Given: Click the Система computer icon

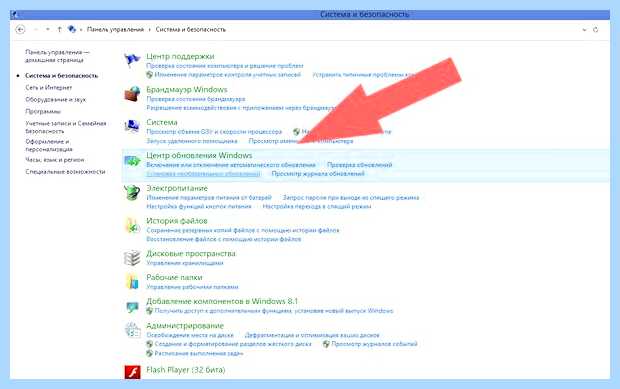Looking at the screenshot, I should pyautogui.click(x=132, y=127).
